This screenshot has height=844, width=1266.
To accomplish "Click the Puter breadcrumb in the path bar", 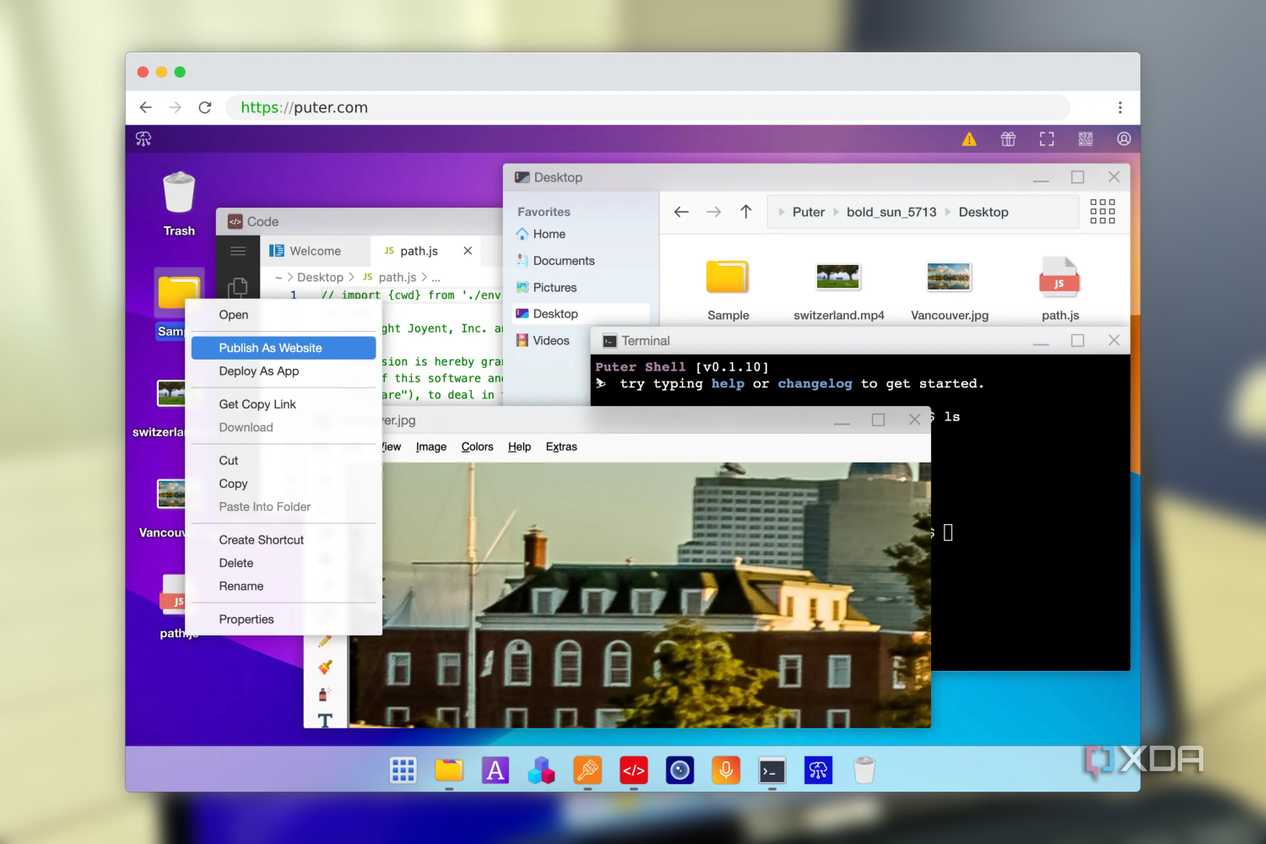I will coord(808,212).
